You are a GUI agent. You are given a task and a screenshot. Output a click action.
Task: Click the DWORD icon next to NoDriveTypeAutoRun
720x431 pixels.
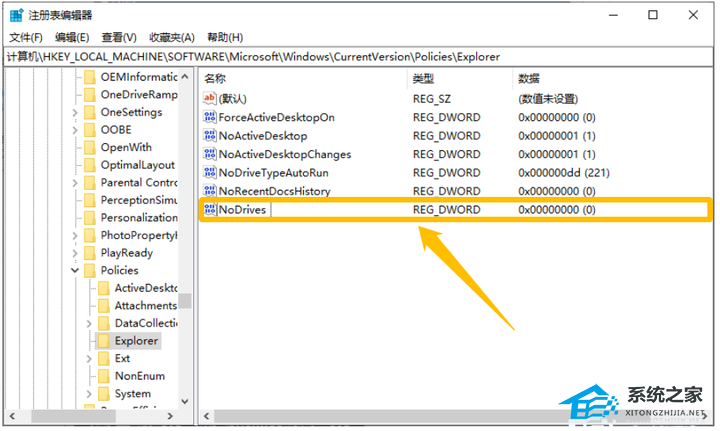point(210,173)
